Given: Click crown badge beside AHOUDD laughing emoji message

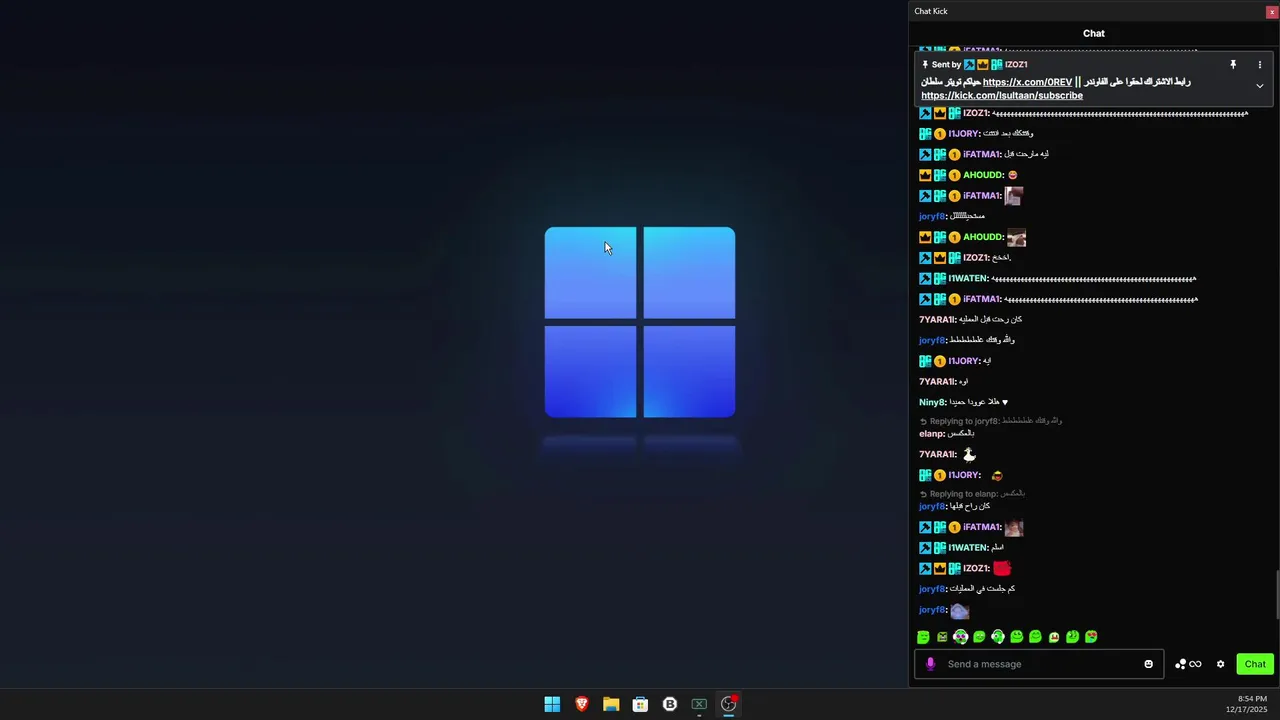Looking at the screenshot, I should [925, 175].
